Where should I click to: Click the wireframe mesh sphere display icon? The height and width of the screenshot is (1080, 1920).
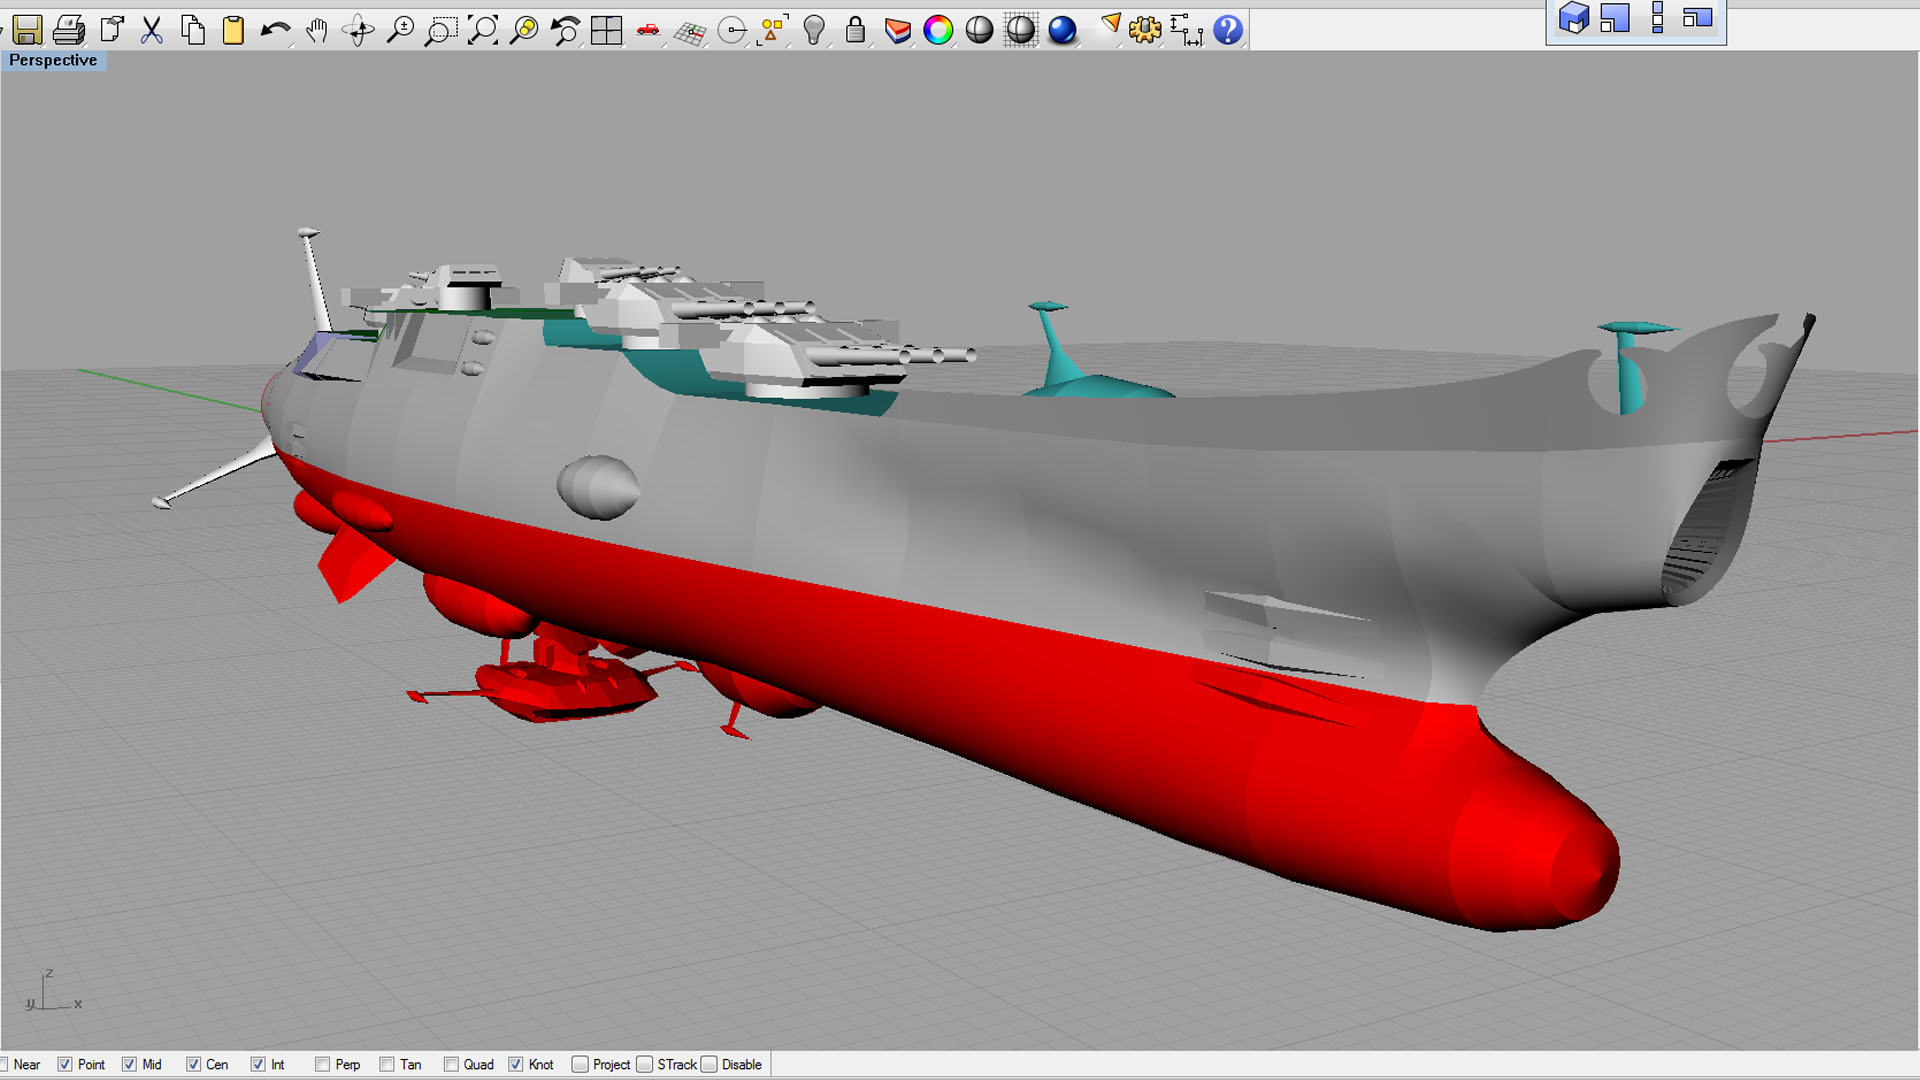point(1021,30)
